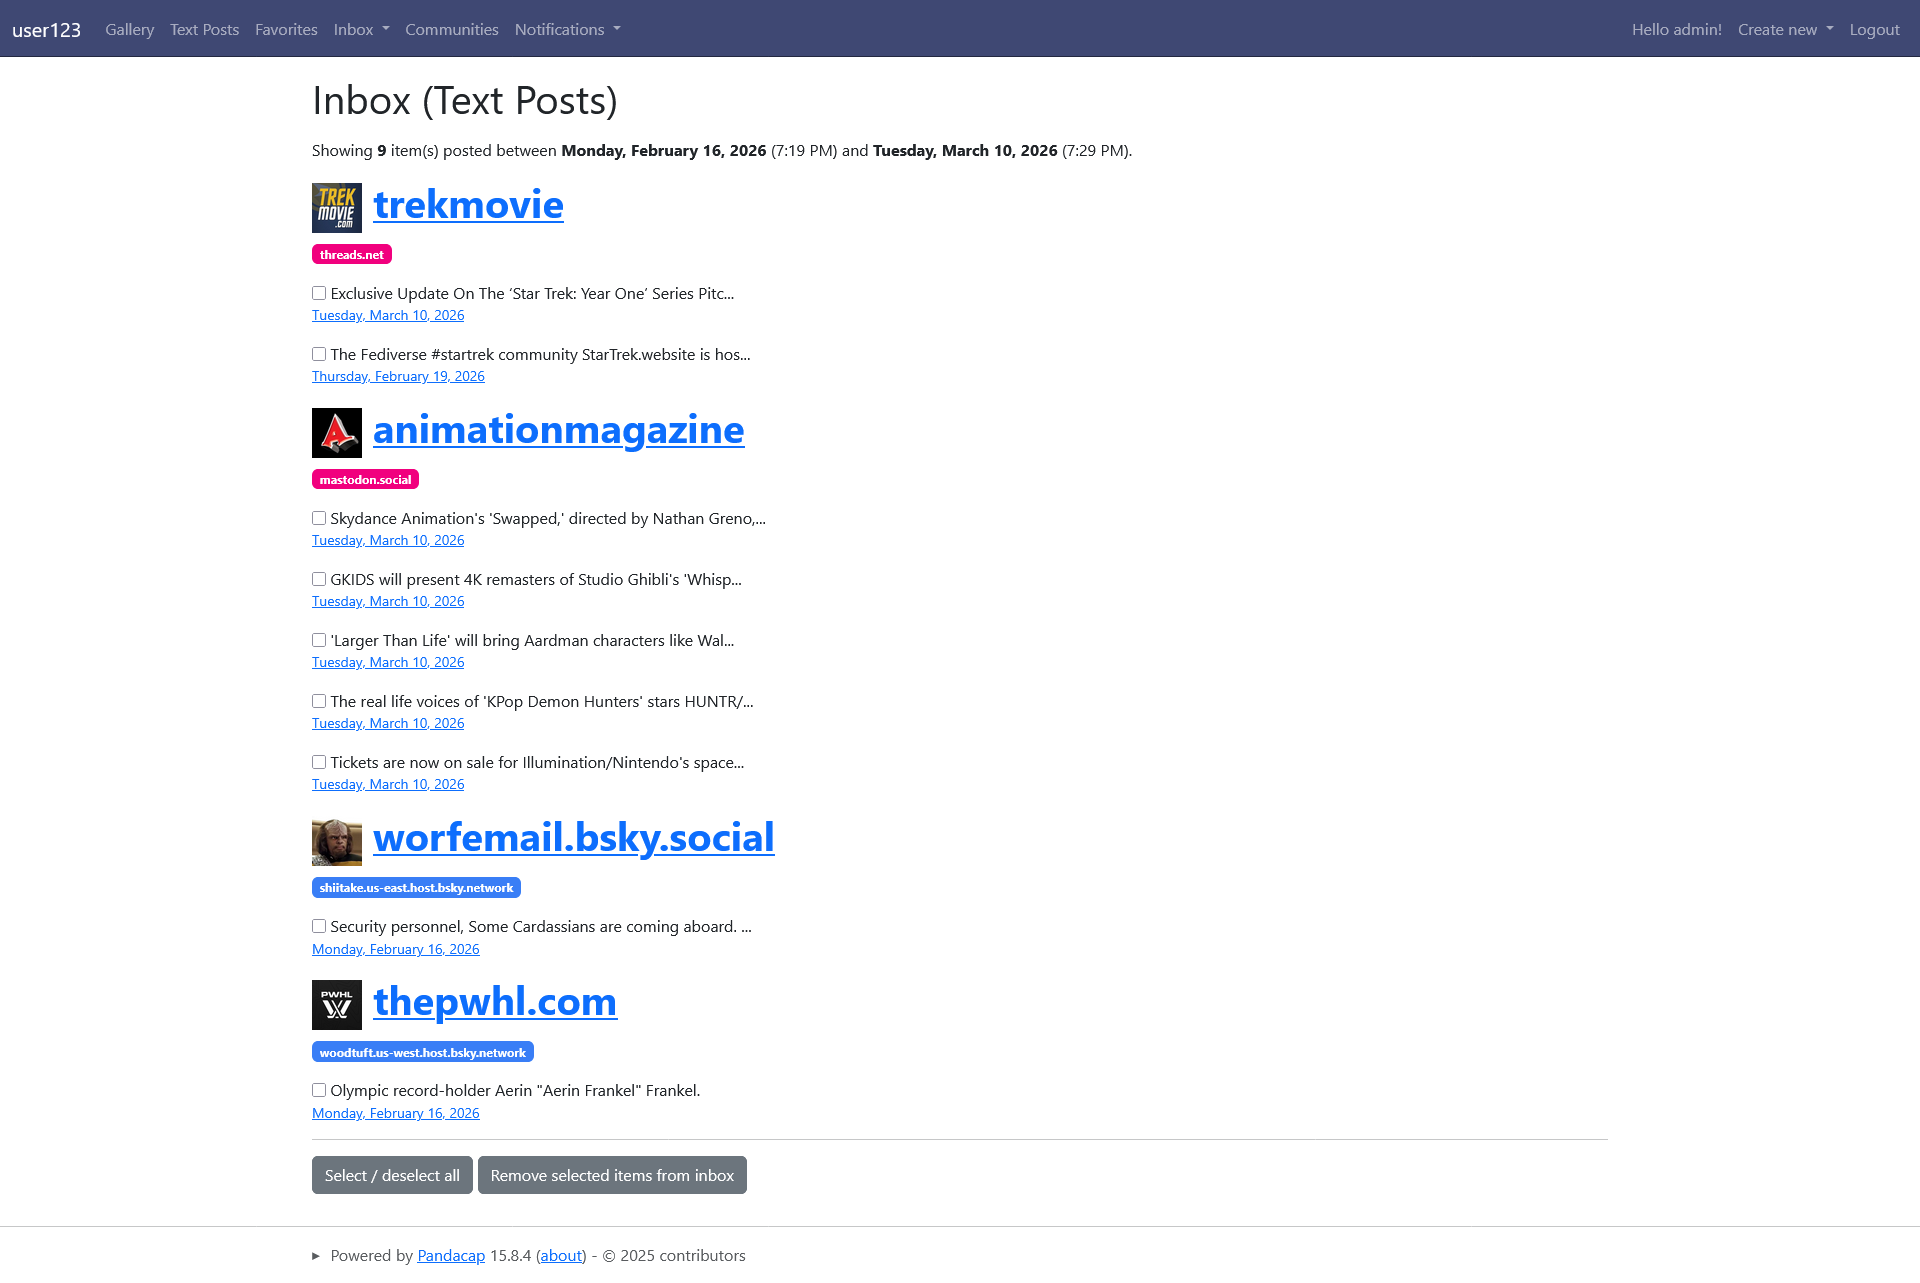Check the 'Larger Than Life' Aardman post
This screenshot has width=1920, height=1283.
[319, 640]
